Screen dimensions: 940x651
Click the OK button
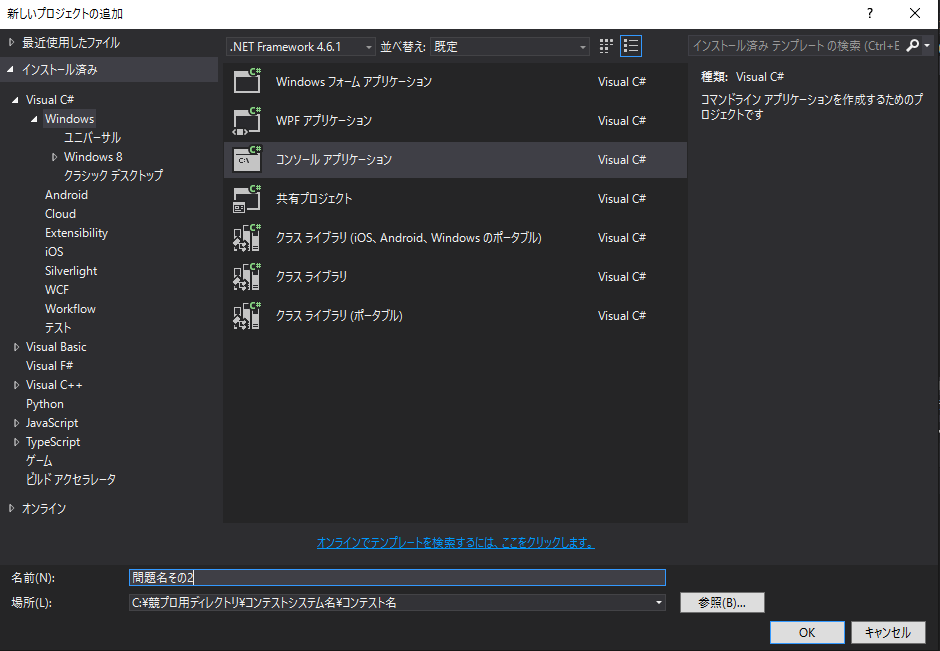click(807, 632)
